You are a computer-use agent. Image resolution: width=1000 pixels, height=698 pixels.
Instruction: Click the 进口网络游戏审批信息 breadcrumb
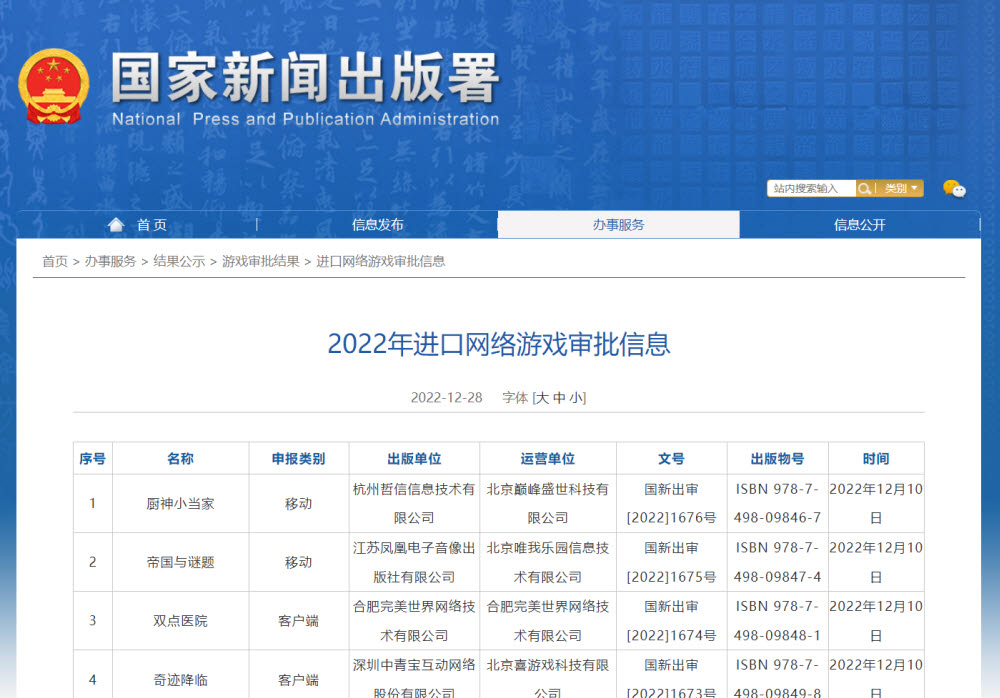[381, 261]
